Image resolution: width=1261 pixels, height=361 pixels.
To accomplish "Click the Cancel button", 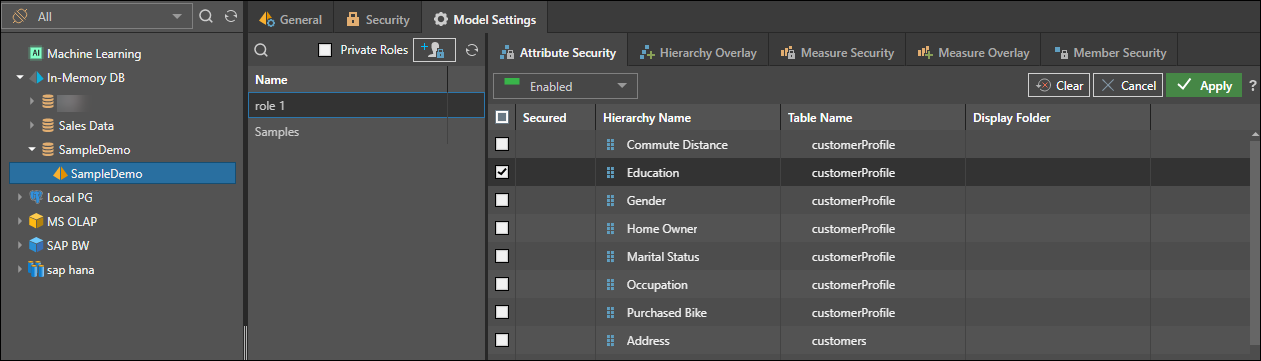I will coord(1128,86).
